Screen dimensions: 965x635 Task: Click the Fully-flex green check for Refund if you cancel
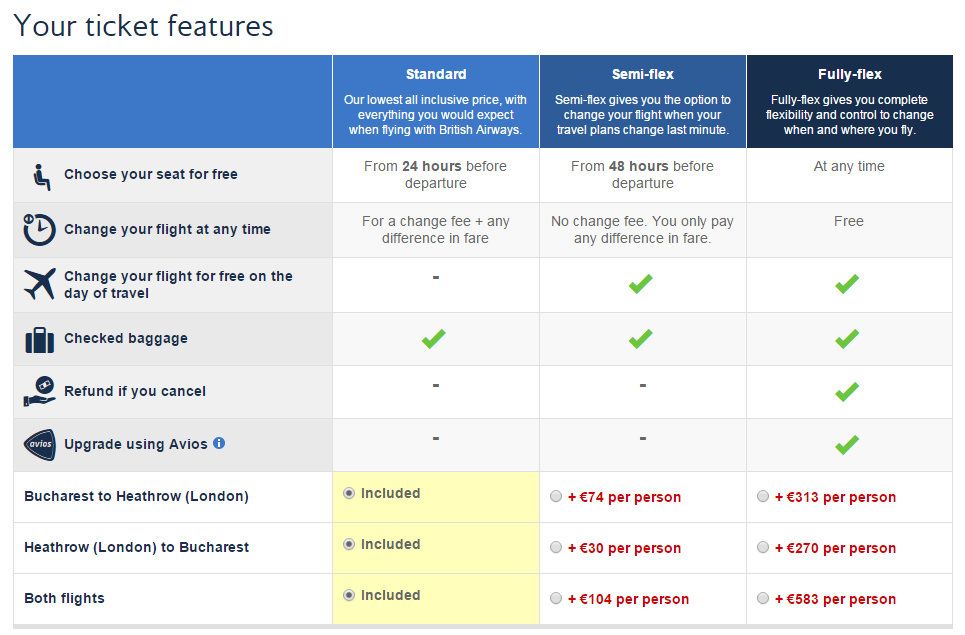tap(847, 392)
